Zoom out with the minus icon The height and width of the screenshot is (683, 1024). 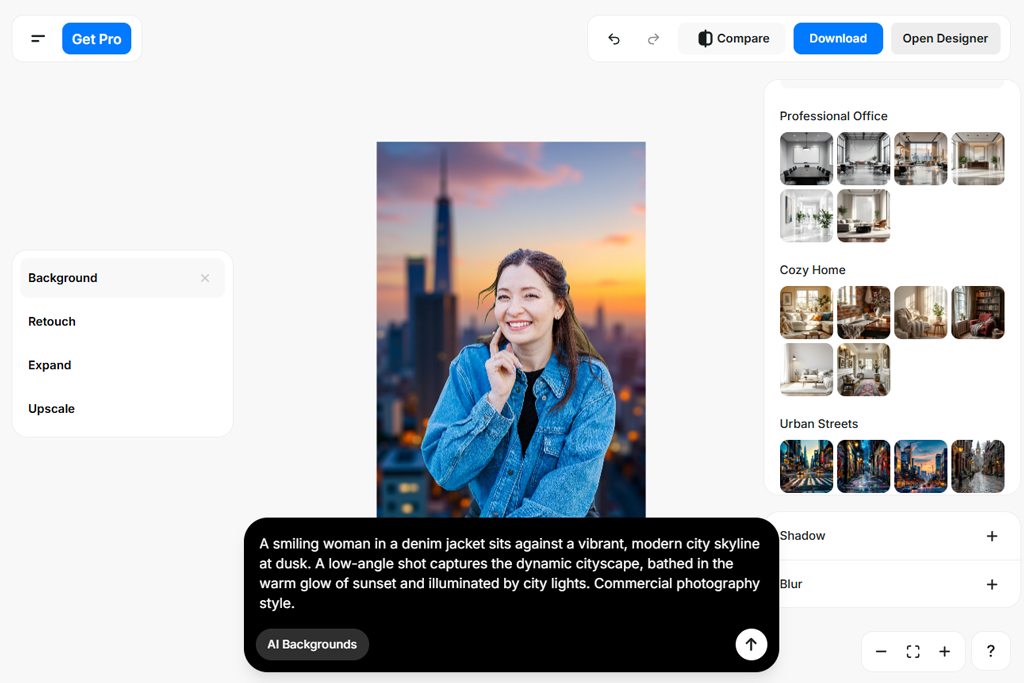[881, 652]
